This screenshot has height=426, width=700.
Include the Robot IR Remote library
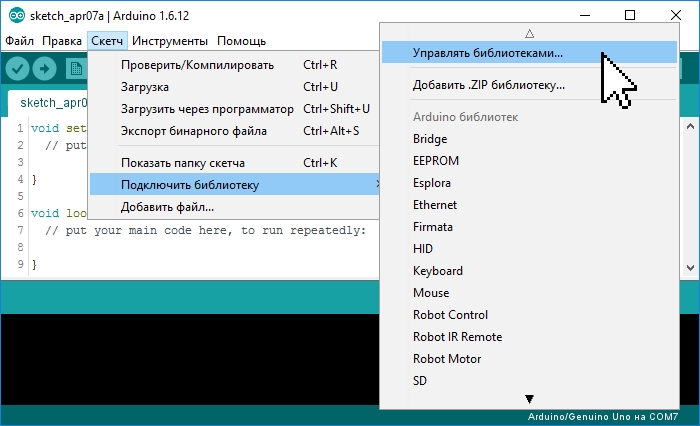pos(529,337)
